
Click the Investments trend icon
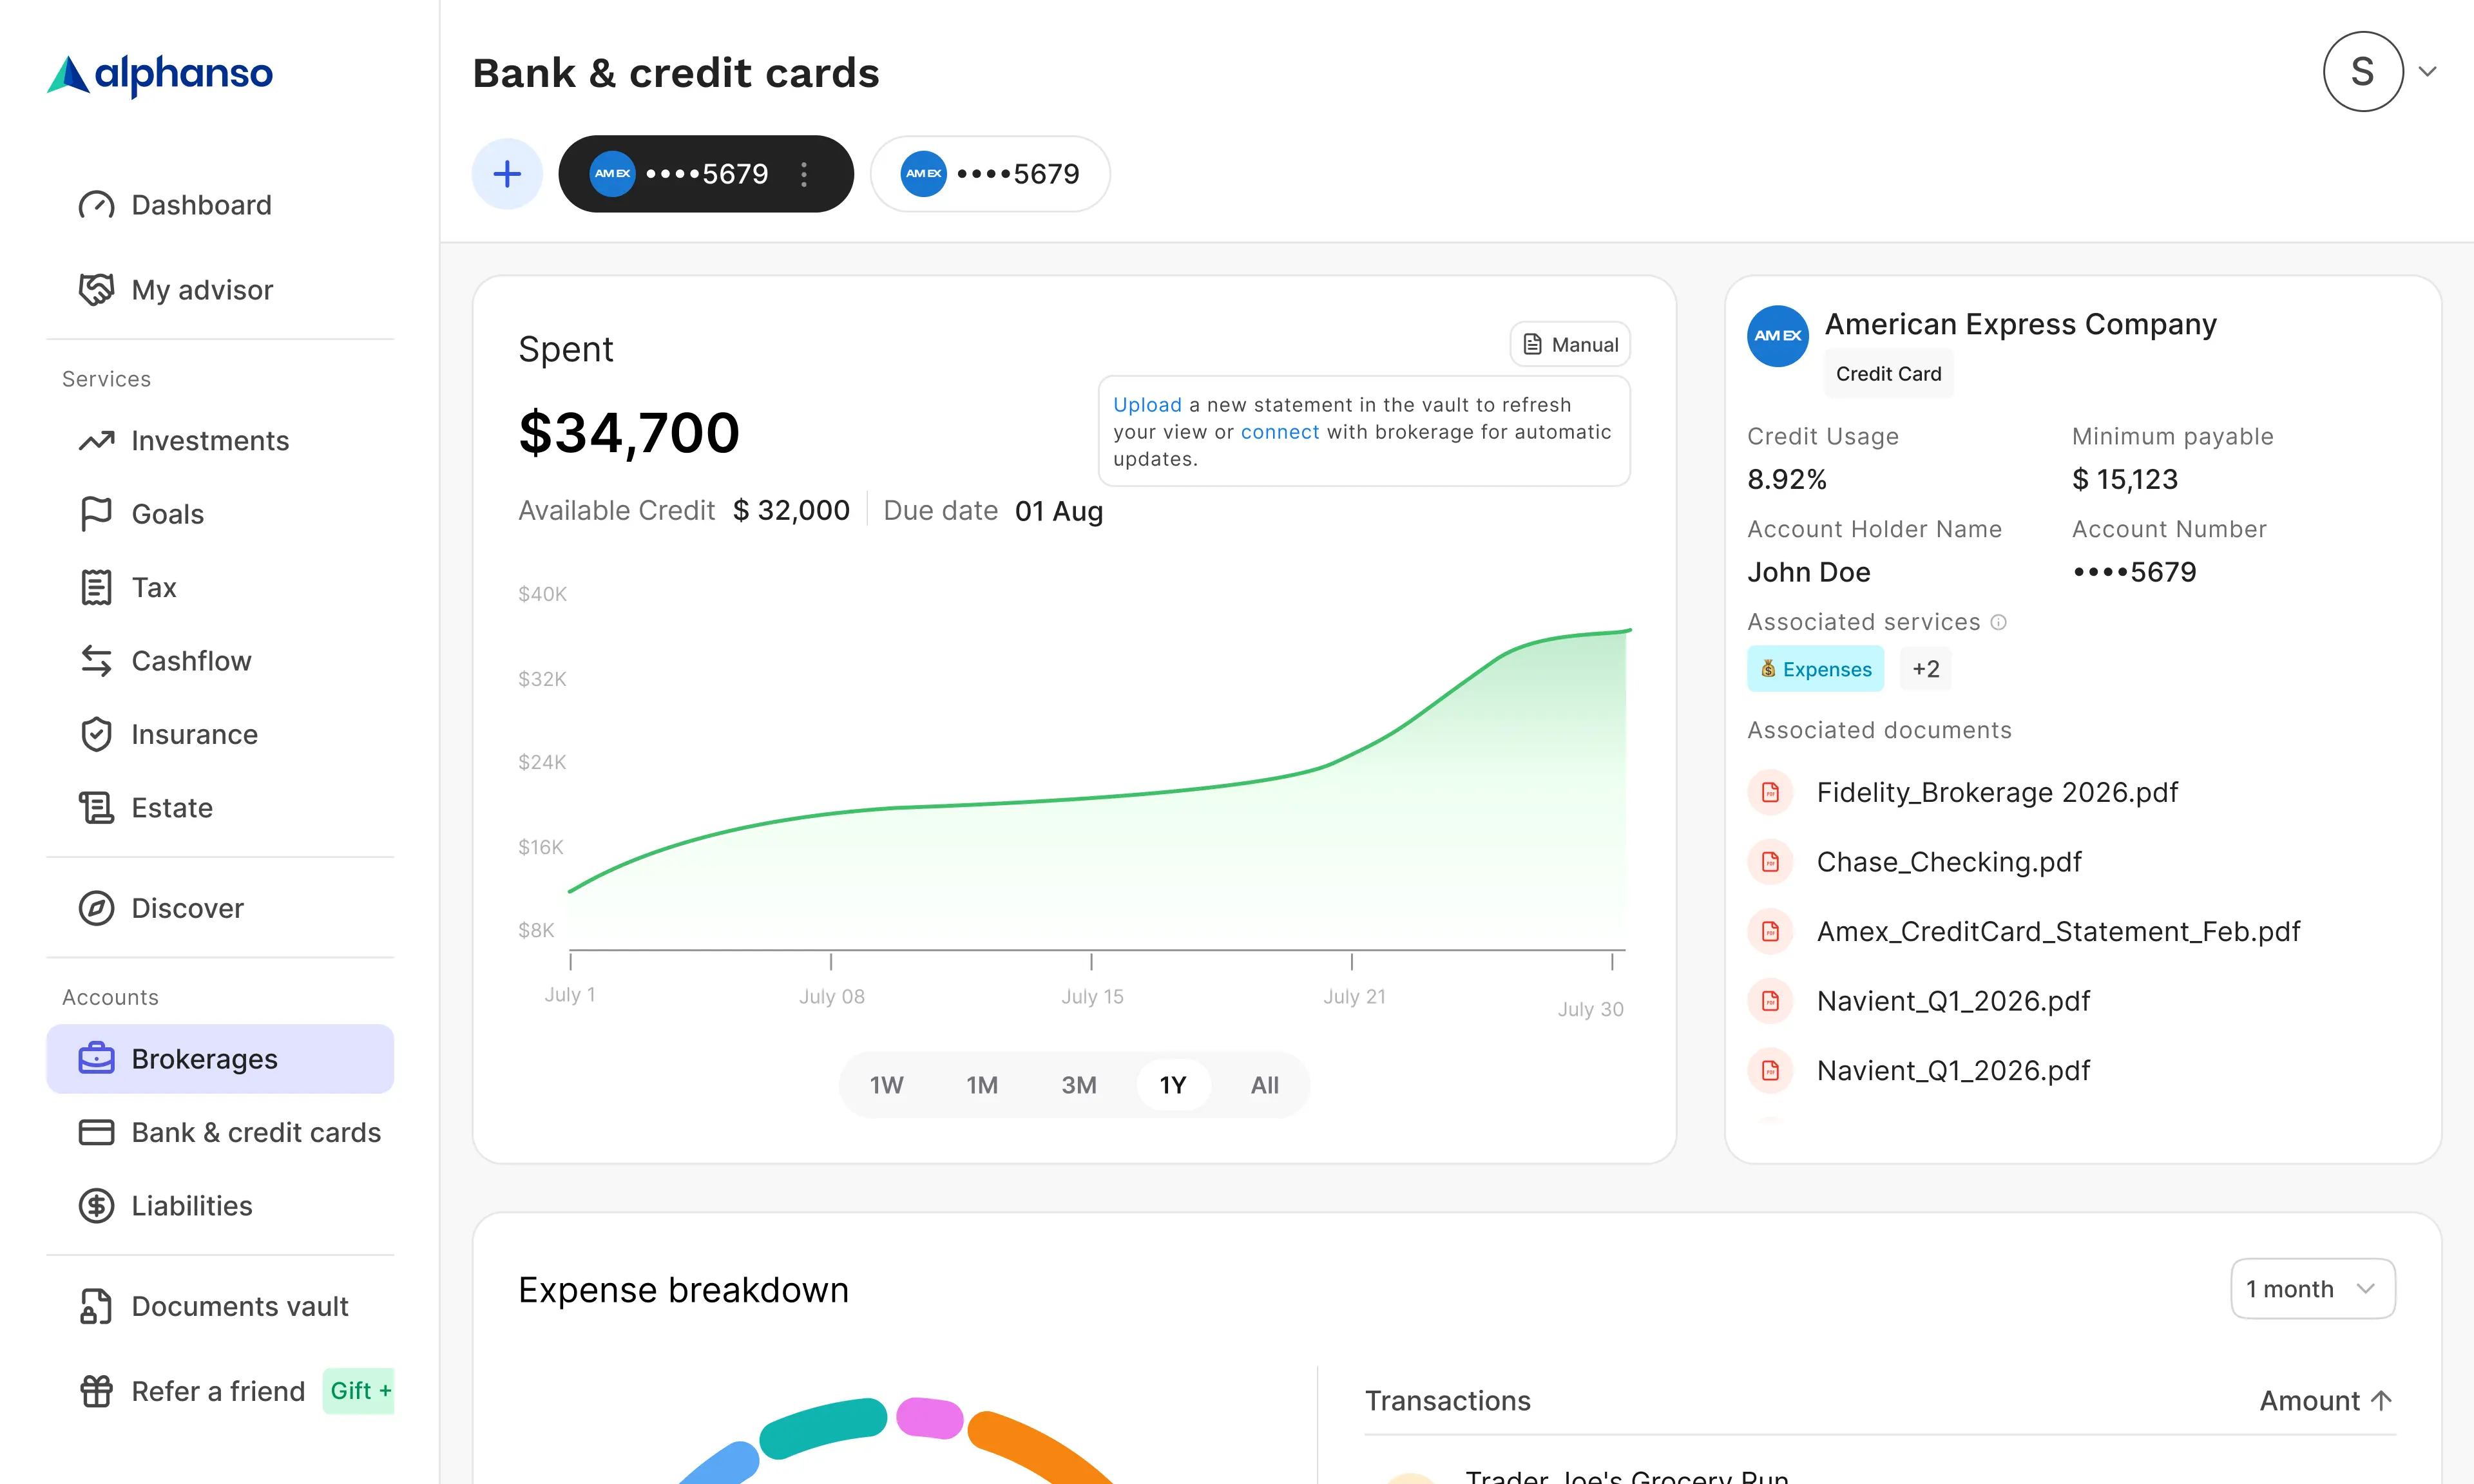tap(96, 441)
